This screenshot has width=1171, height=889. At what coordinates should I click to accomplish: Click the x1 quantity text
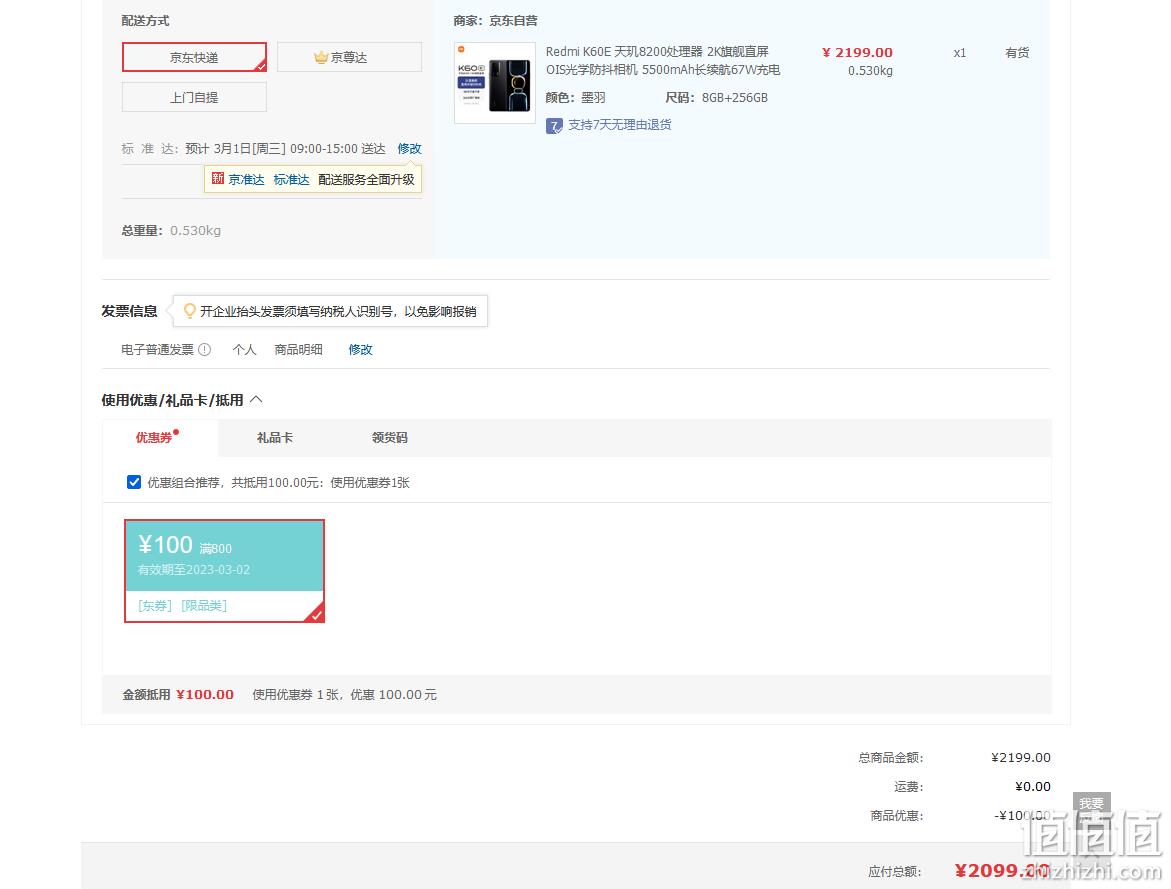click(960, 53)
